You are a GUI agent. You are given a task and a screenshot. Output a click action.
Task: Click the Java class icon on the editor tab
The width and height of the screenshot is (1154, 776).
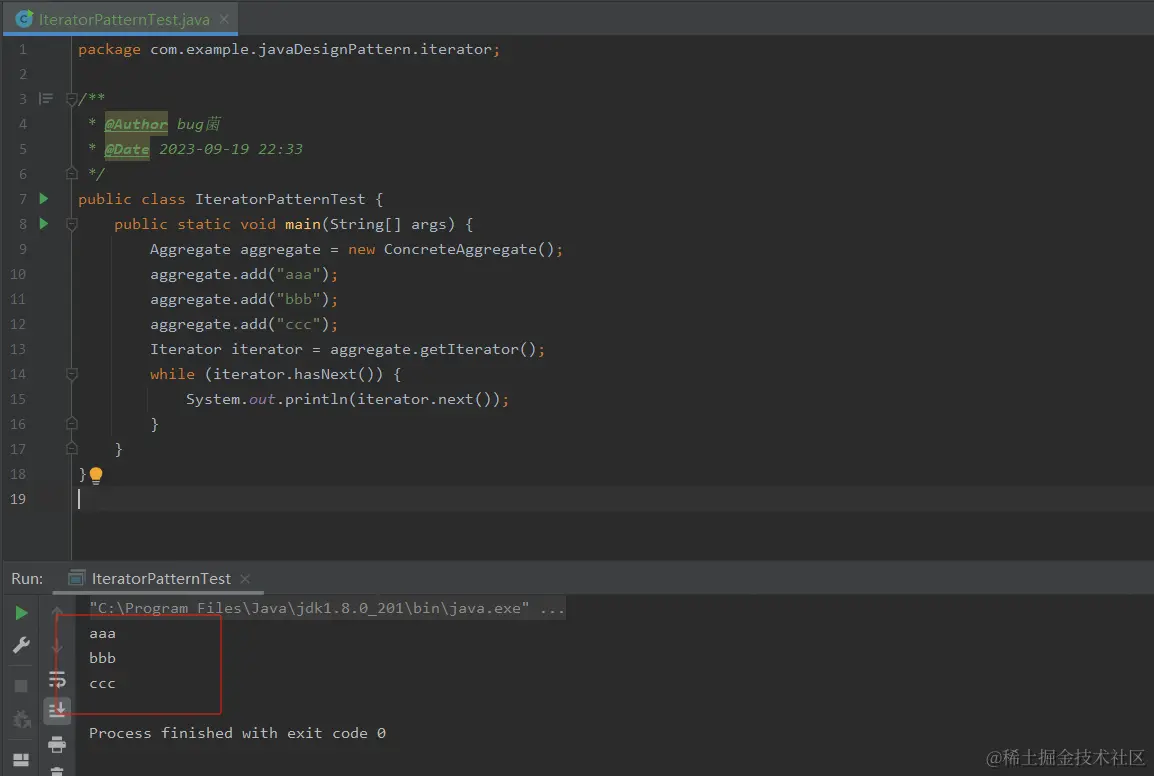24,19
